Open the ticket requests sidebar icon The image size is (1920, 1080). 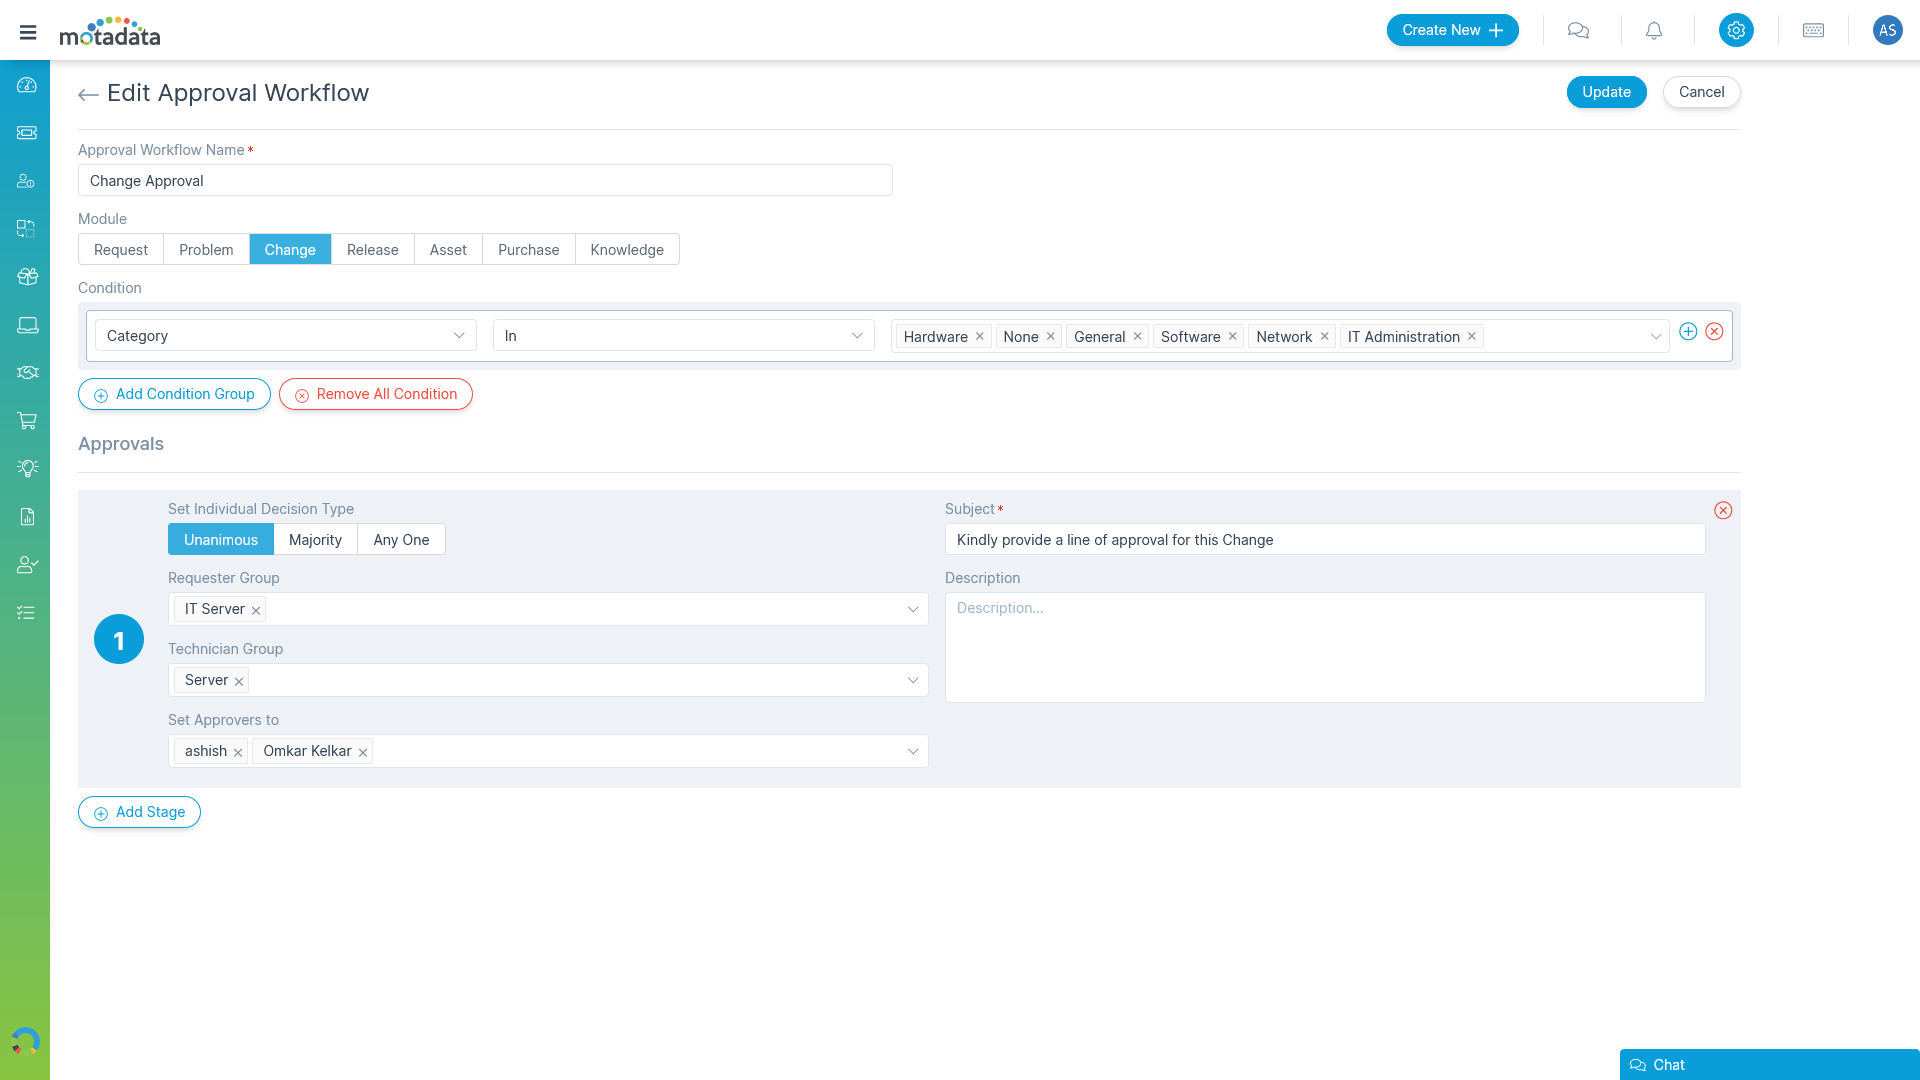(x=27, y=132)
